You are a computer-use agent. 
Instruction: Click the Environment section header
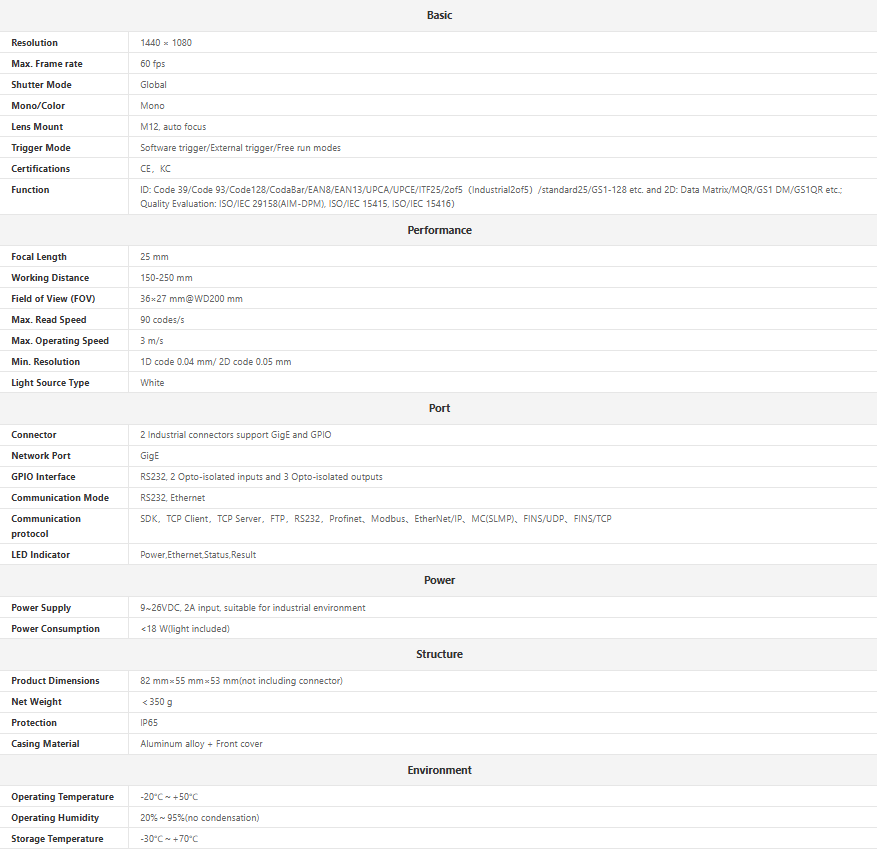[x=439, y=770]
